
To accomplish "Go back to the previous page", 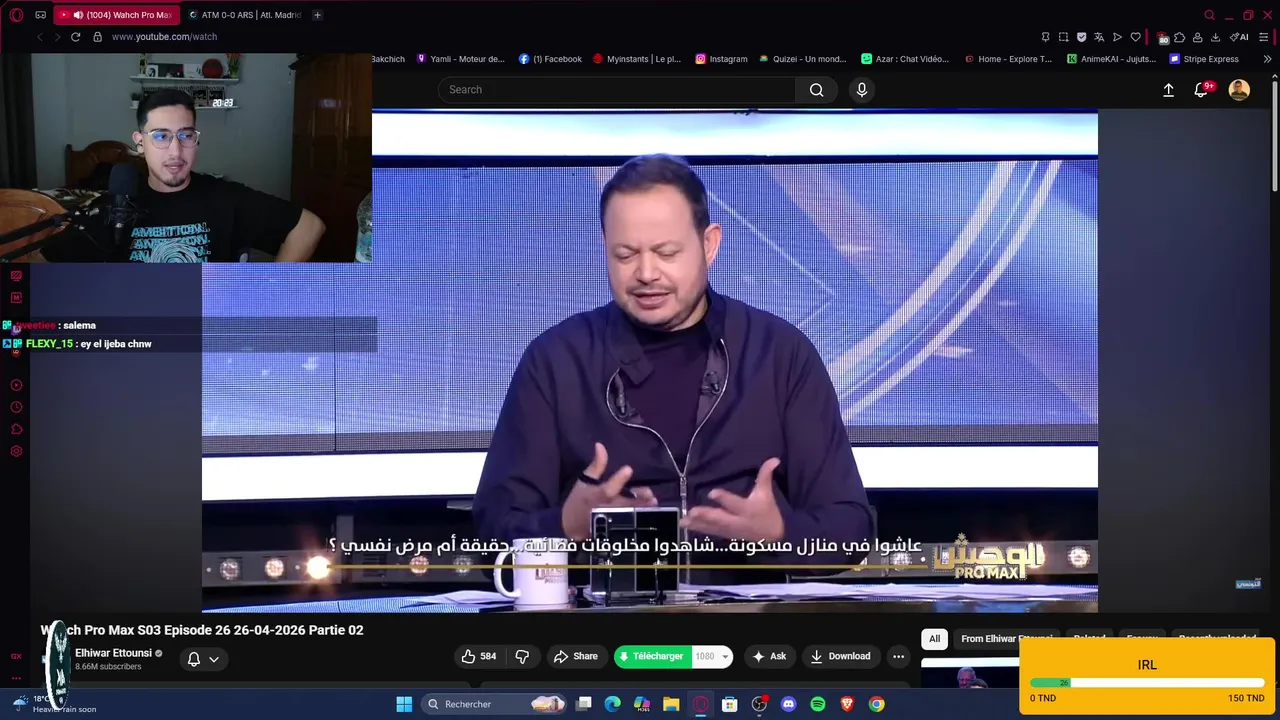I will 40,37.
